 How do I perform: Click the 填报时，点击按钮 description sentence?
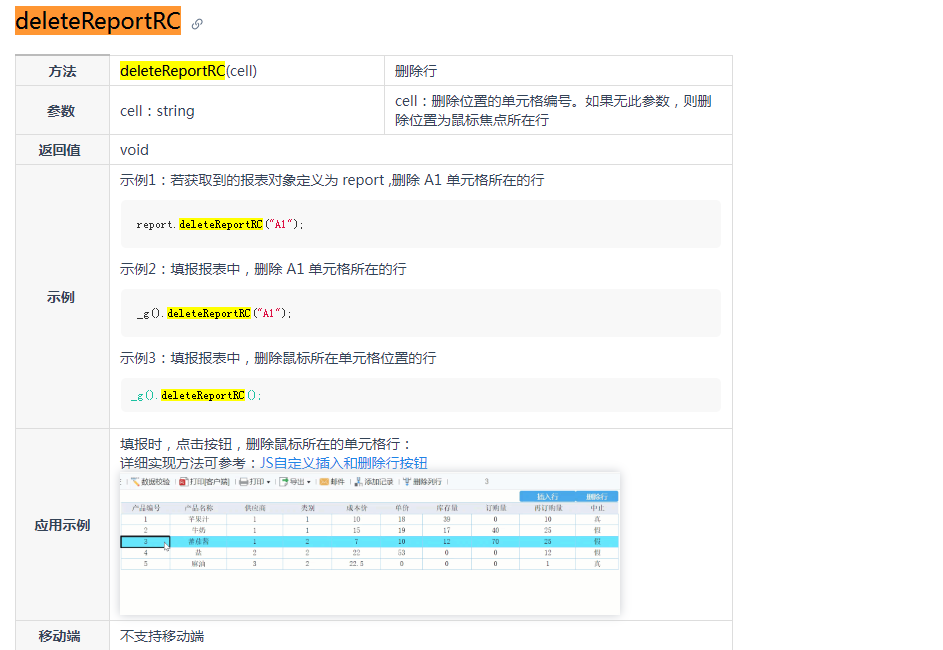(x=266, y=444)
